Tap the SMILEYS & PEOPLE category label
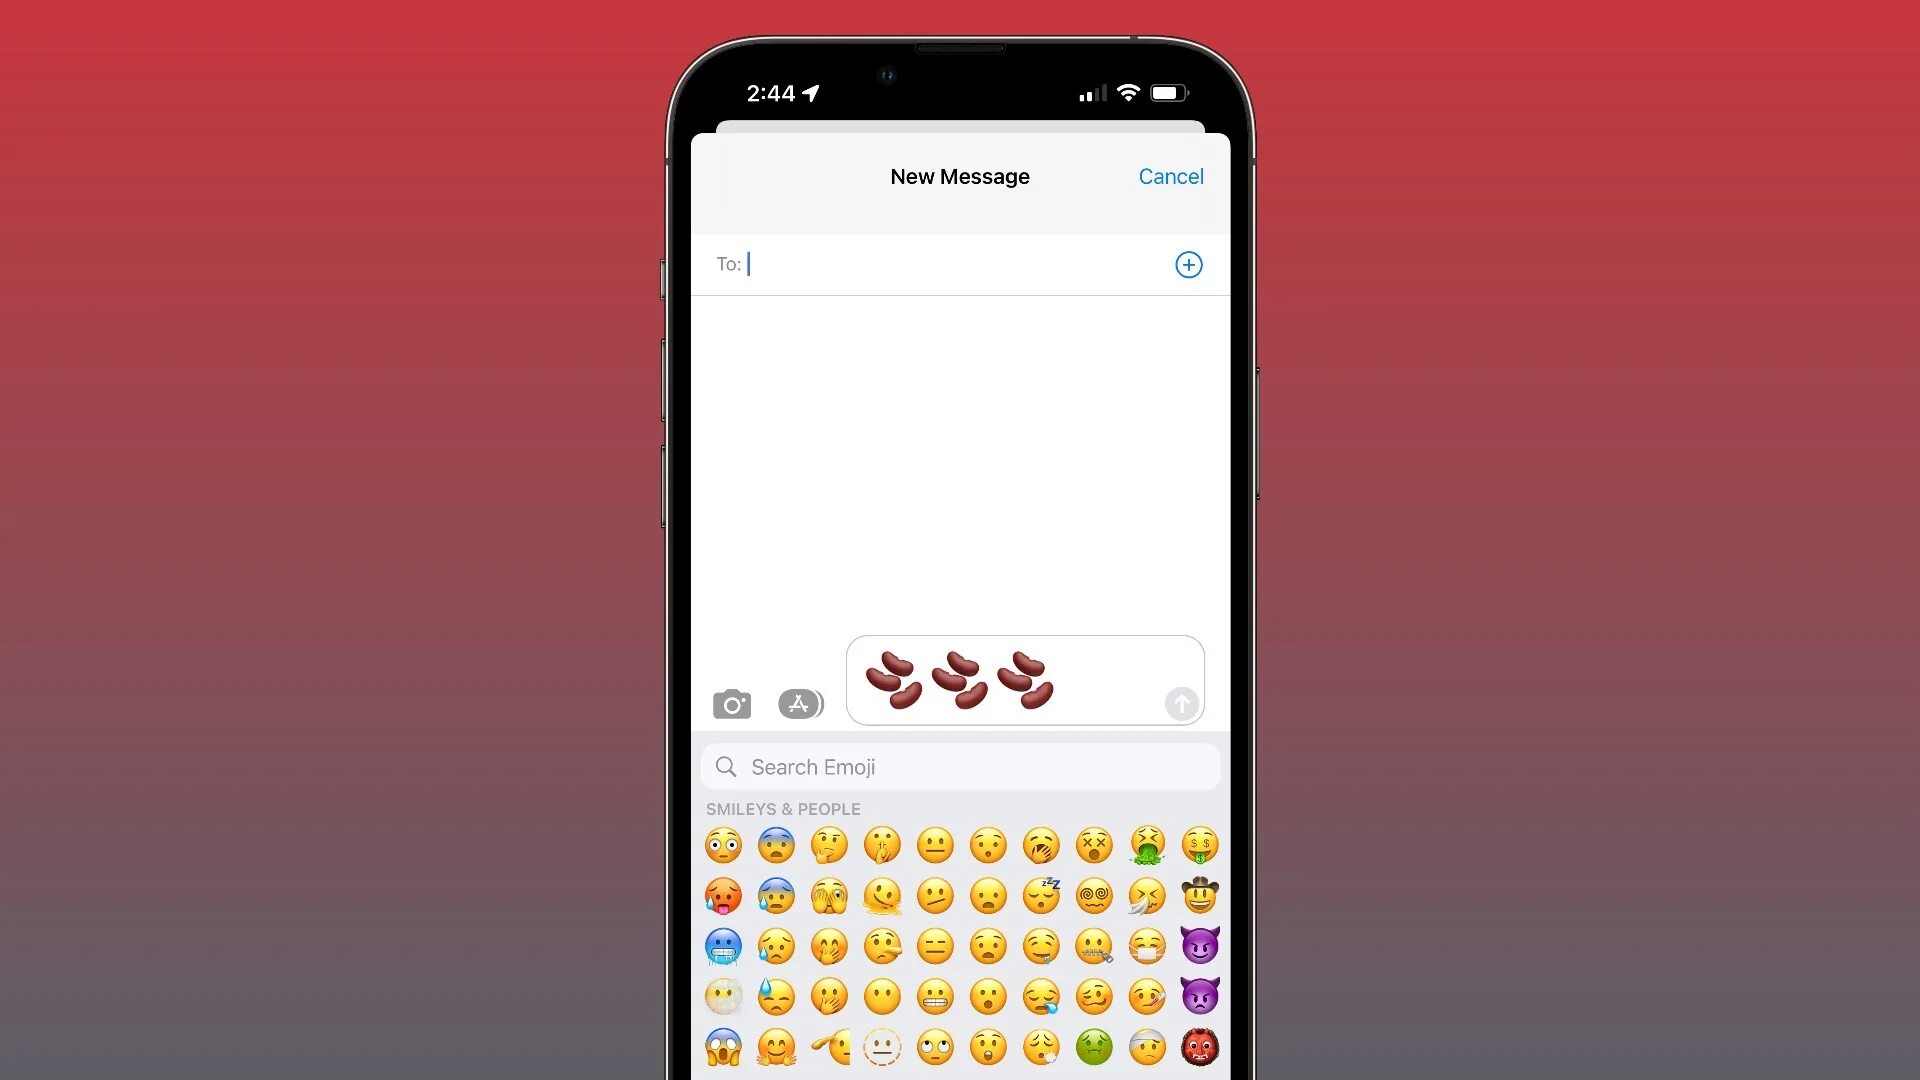 782,808
